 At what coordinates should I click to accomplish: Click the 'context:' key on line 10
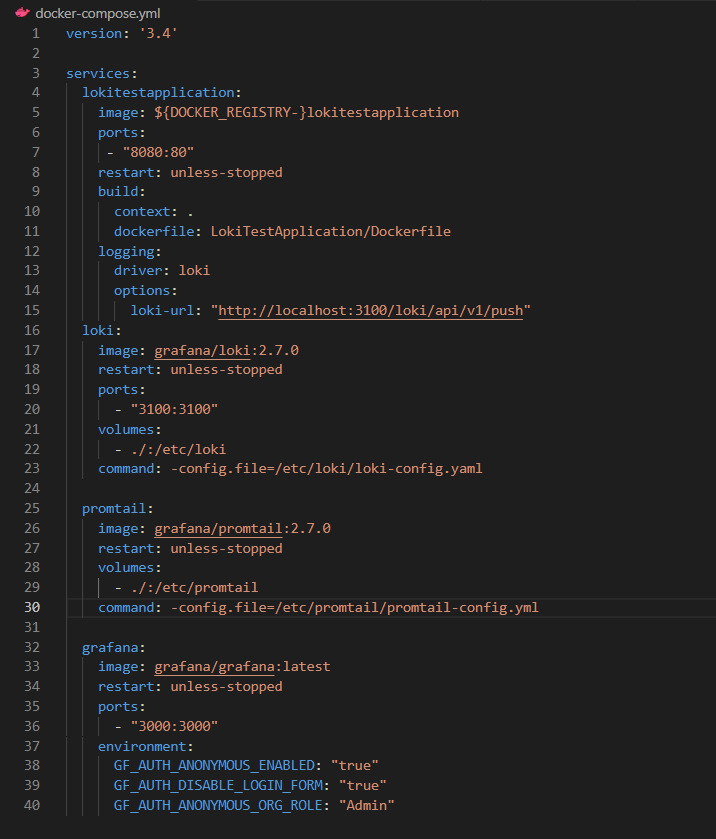click(x=146, y=212)
